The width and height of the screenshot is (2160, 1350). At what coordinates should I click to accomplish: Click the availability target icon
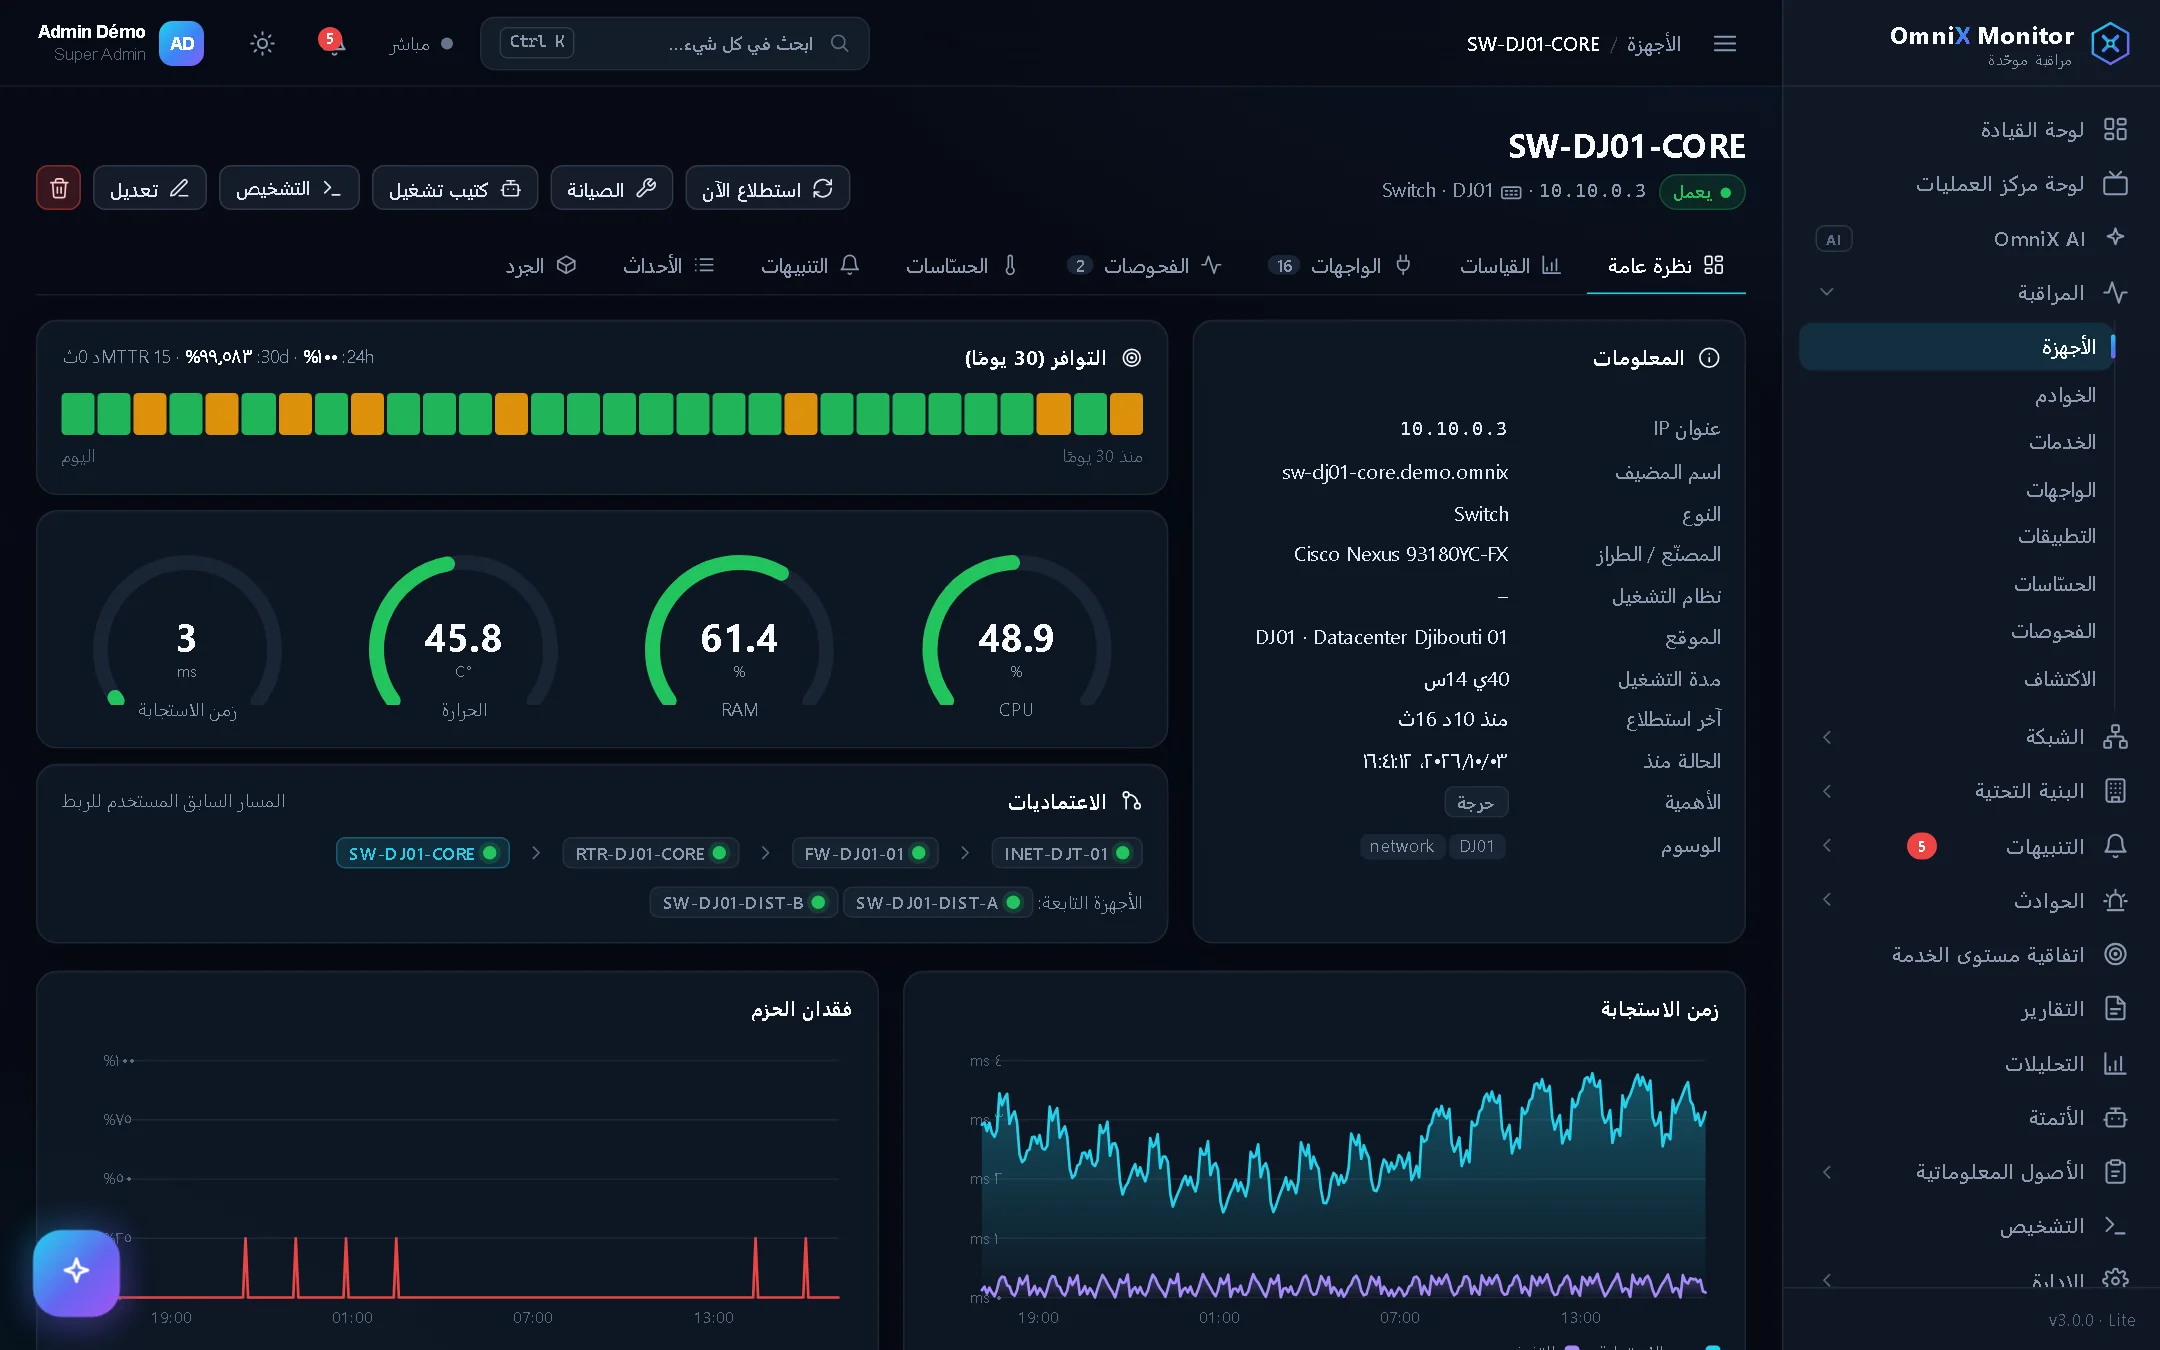point(1131,358)
